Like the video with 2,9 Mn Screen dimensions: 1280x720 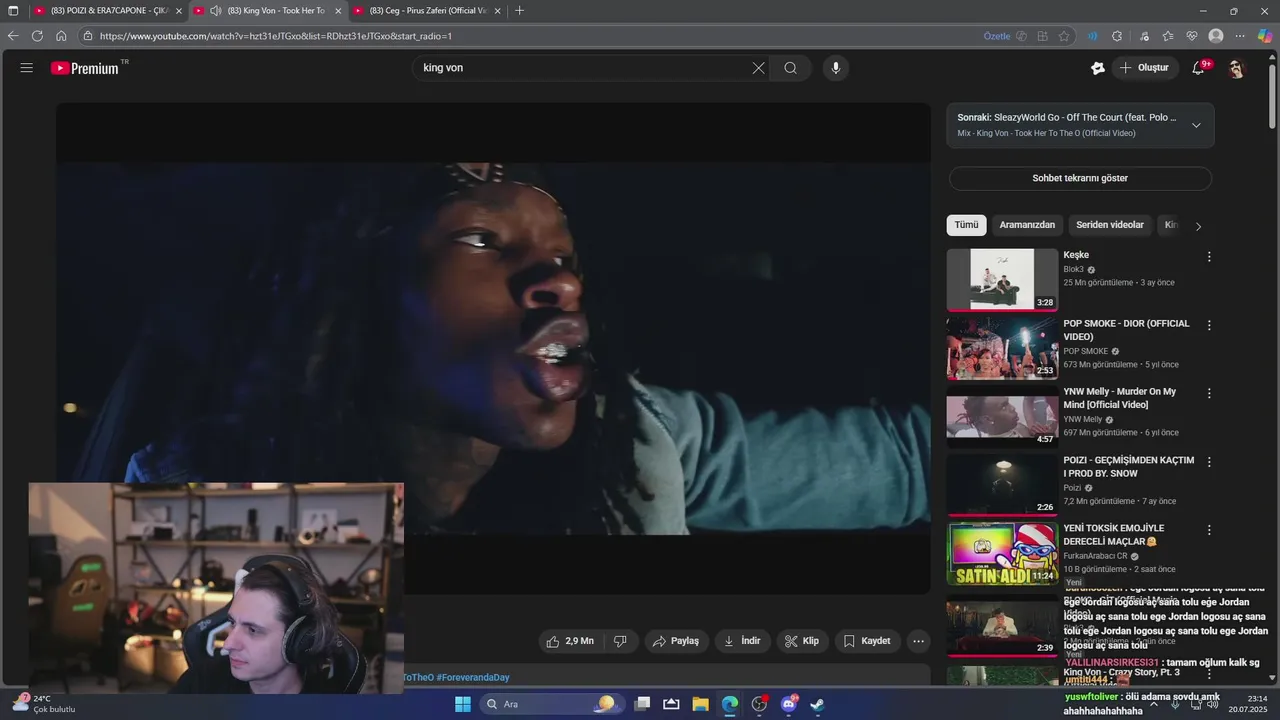click(x=569, y=641)
